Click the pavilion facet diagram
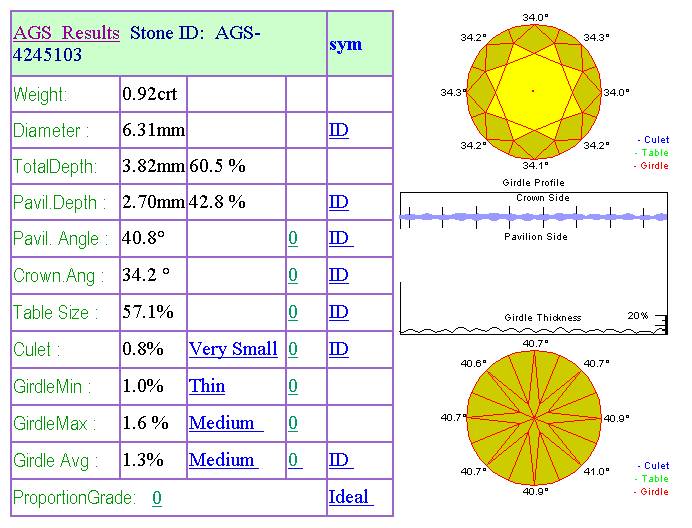 pos(534,418)
